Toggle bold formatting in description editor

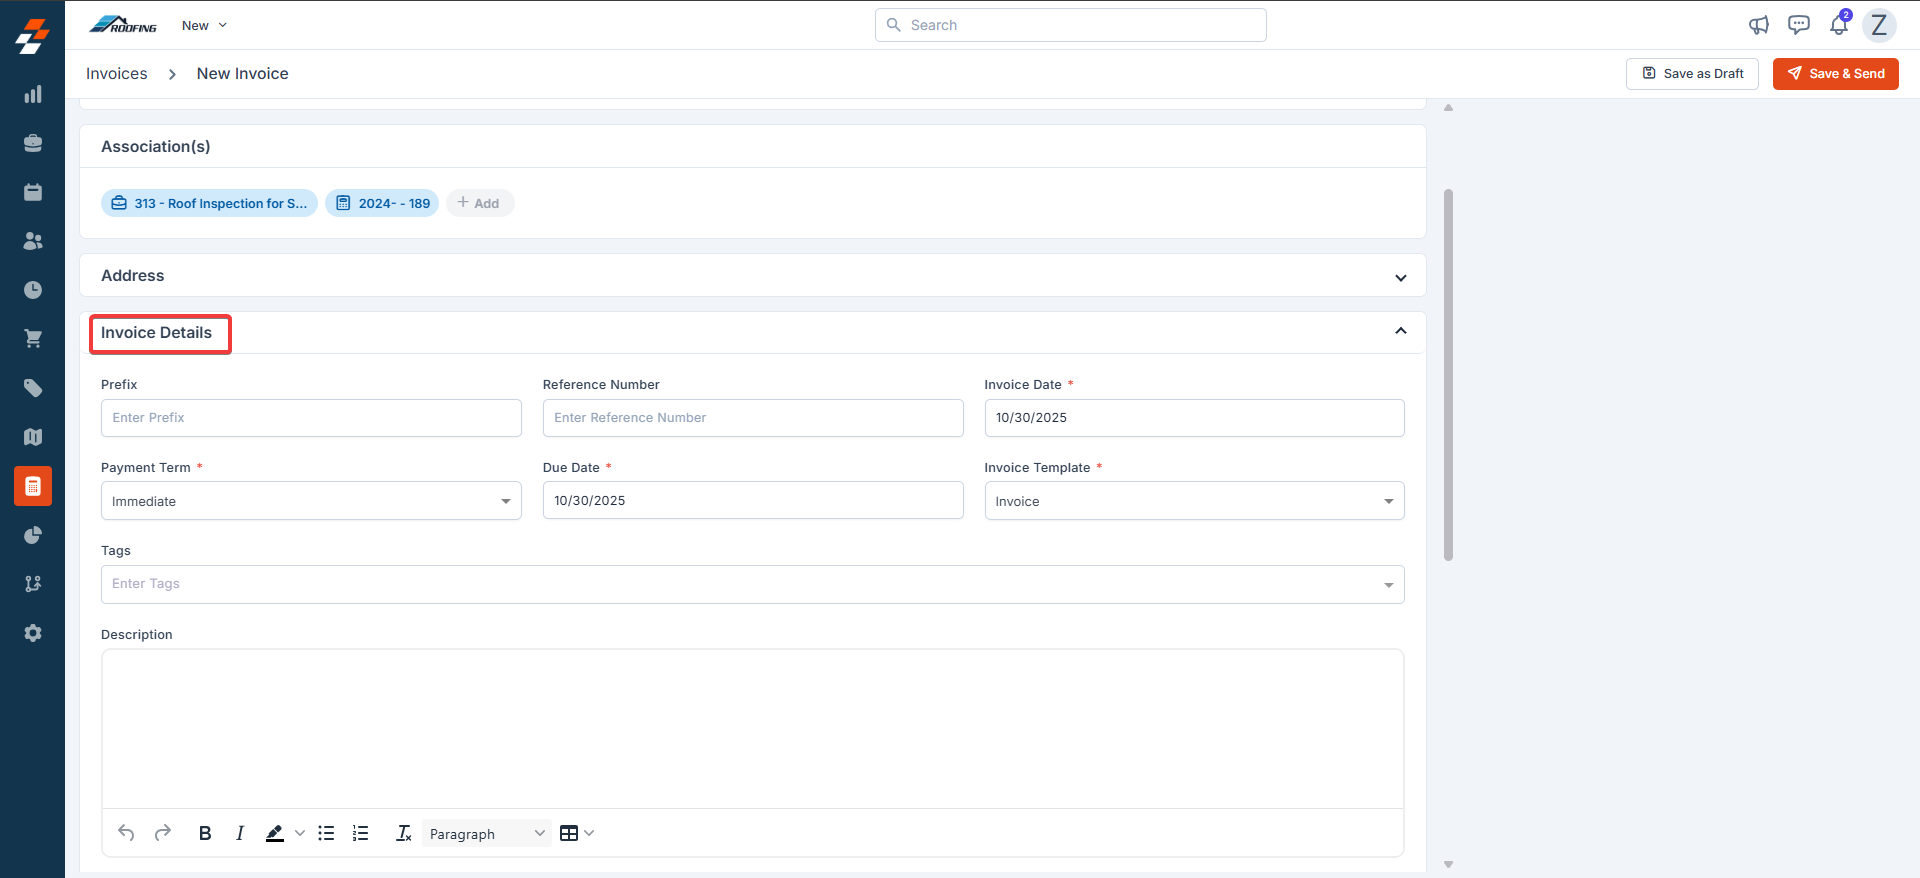[x=205, y=833]
